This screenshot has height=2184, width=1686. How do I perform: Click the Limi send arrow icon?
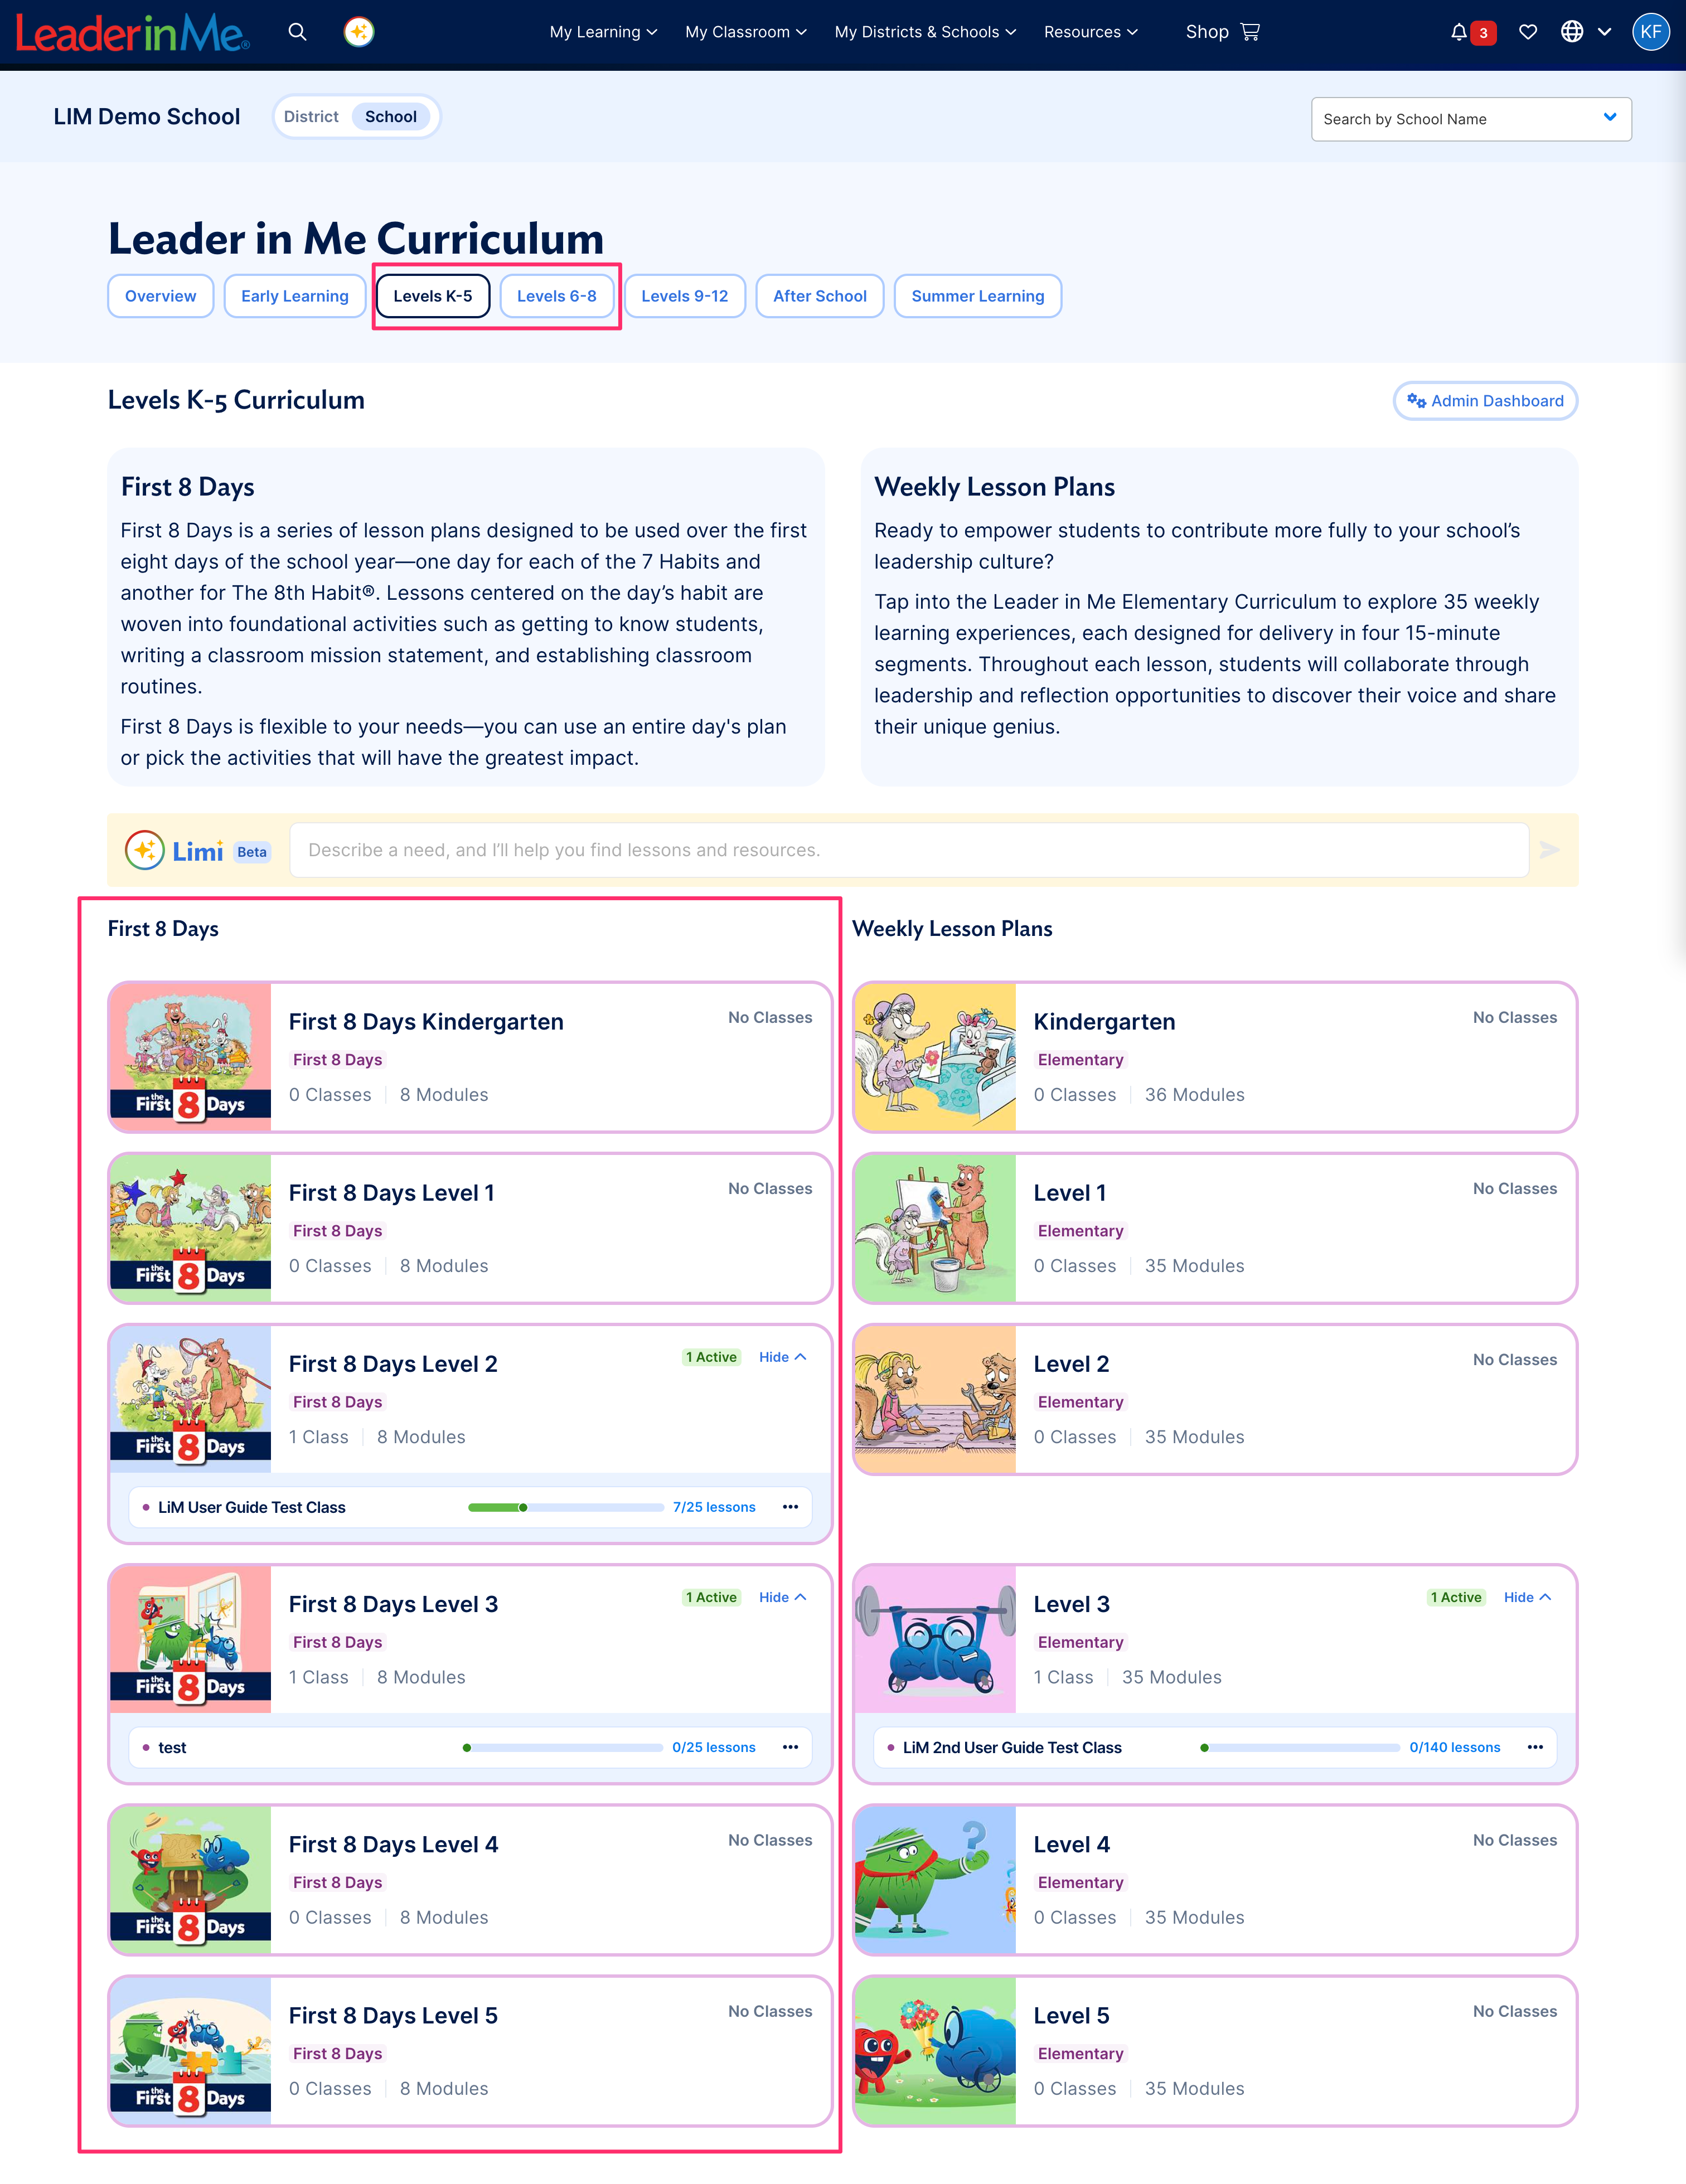click(1549, 850)
